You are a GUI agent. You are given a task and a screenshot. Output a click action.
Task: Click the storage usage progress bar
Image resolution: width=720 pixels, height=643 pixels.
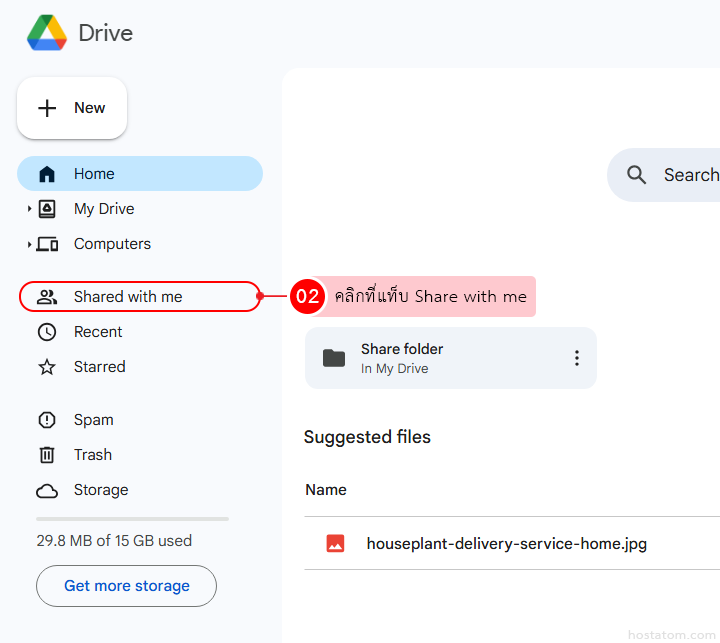coord(132,519)
